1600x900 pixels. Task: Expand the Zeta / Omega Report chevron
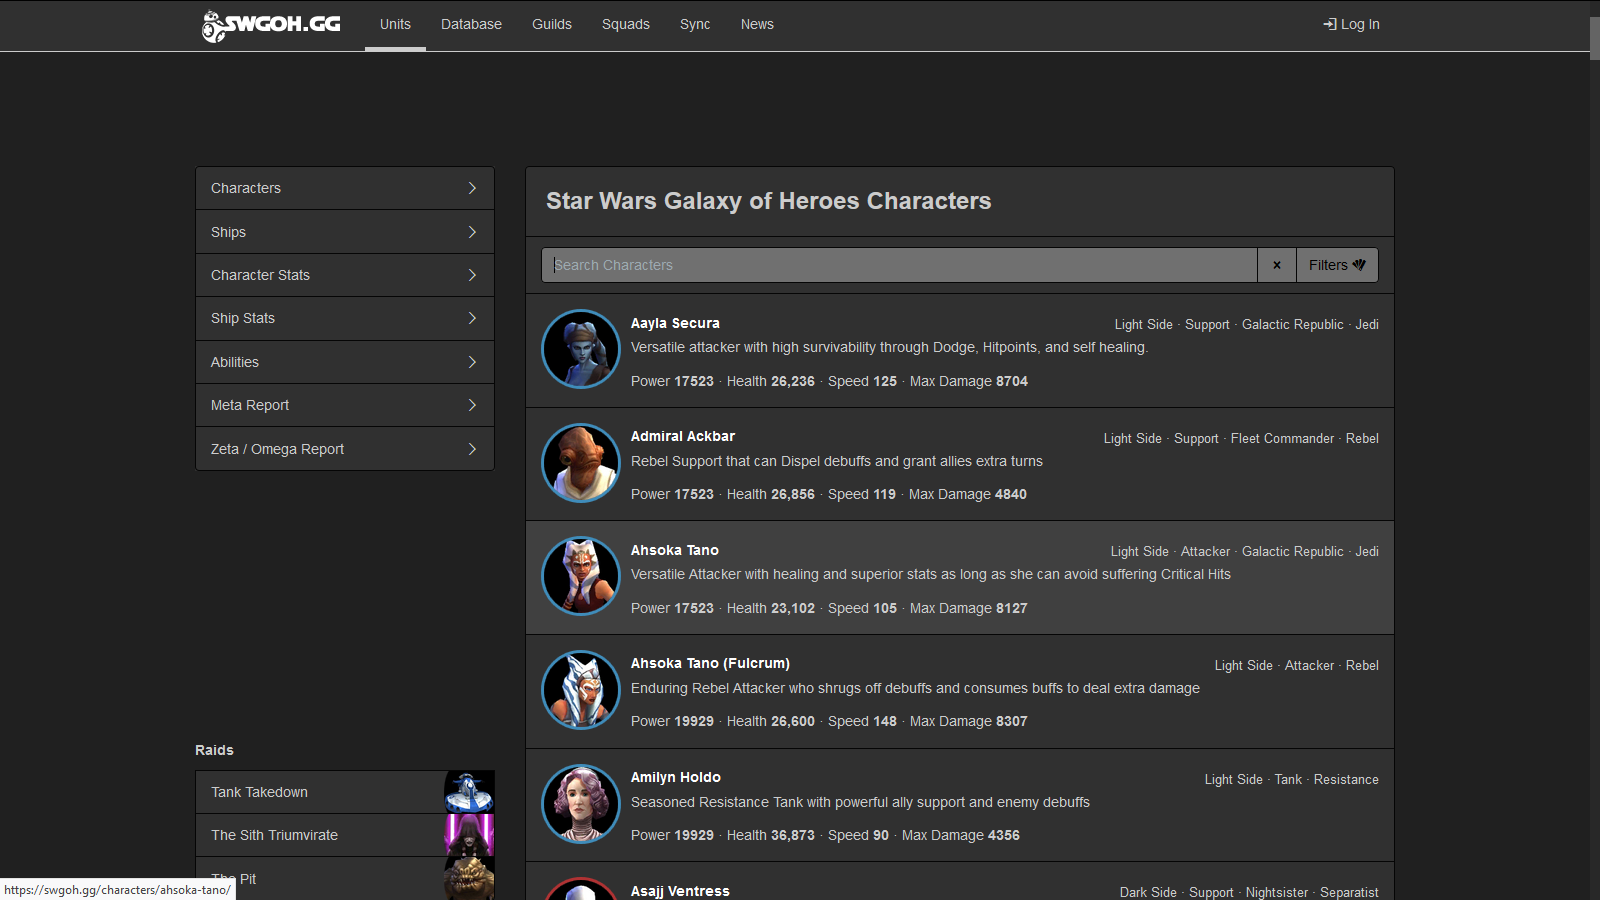click(x=472, y=449)
